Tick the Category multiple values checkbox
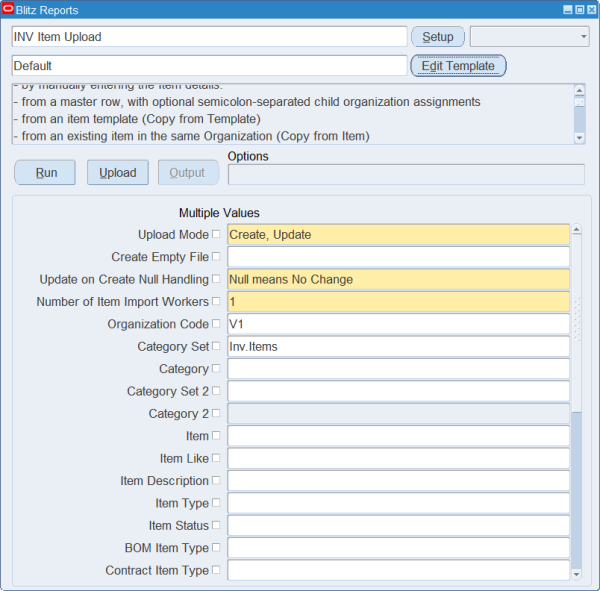Screen dimensions: 600x591 pyautogui.click(x=216, y=368)
